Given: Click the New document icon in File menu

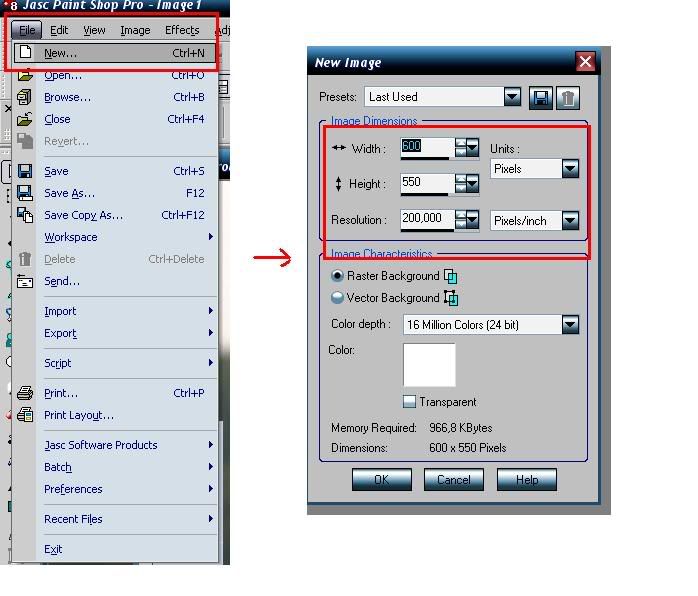Looking at the screenshot, I should tap(25, 53).
